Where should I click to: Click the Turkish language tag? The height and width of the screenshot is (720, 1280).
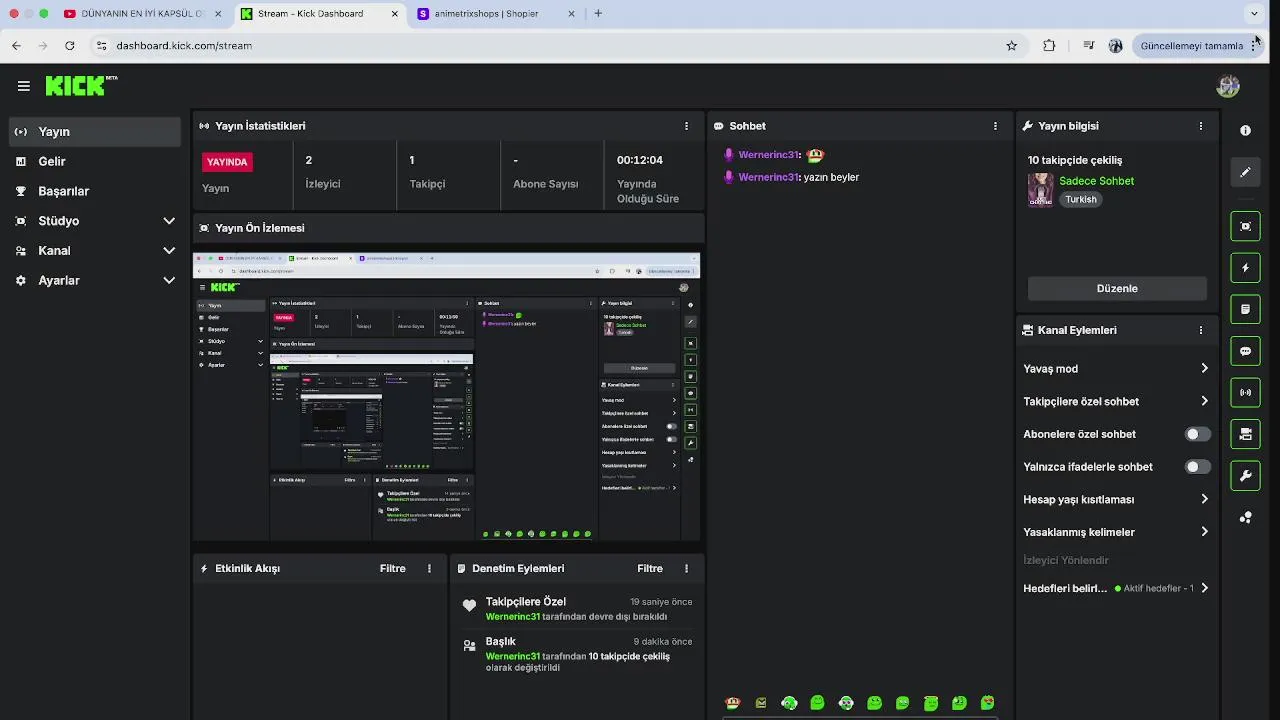click(1081, 199)
